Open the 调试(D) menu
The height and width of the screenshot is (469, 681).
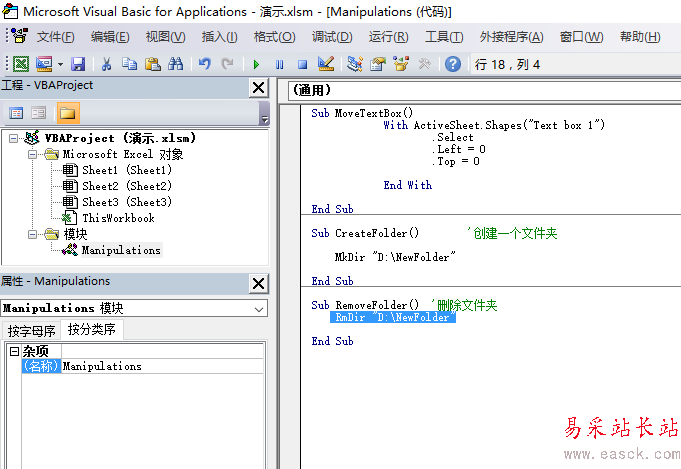(332, 37)
